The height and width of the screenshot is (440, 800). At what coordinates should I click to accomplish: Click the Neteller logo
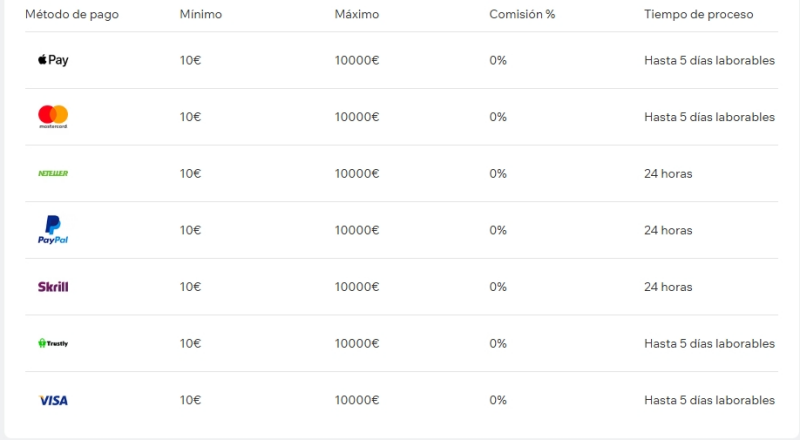[x=53, y=173]
